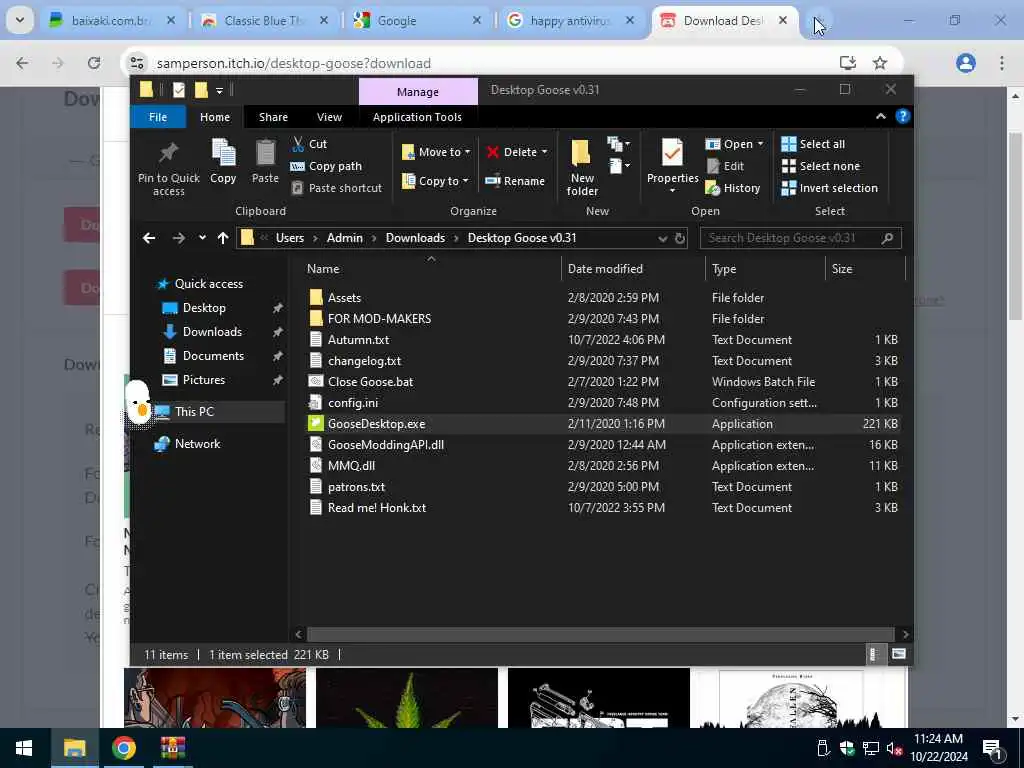Open the Delete dropdown arrow
This screenshot has height=768, width=1024.
point(544,152)
